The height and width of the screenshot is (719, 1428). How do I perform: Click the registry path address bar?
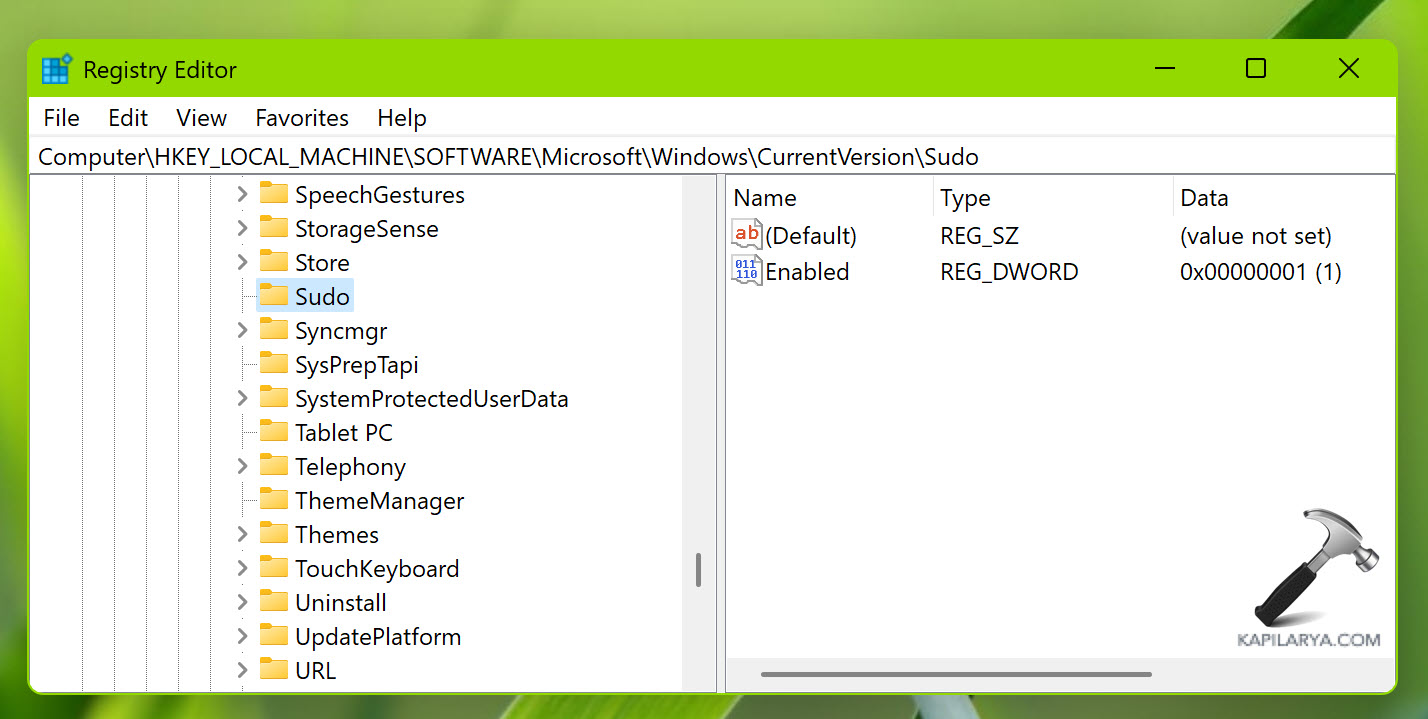click(x=700, y=157)
